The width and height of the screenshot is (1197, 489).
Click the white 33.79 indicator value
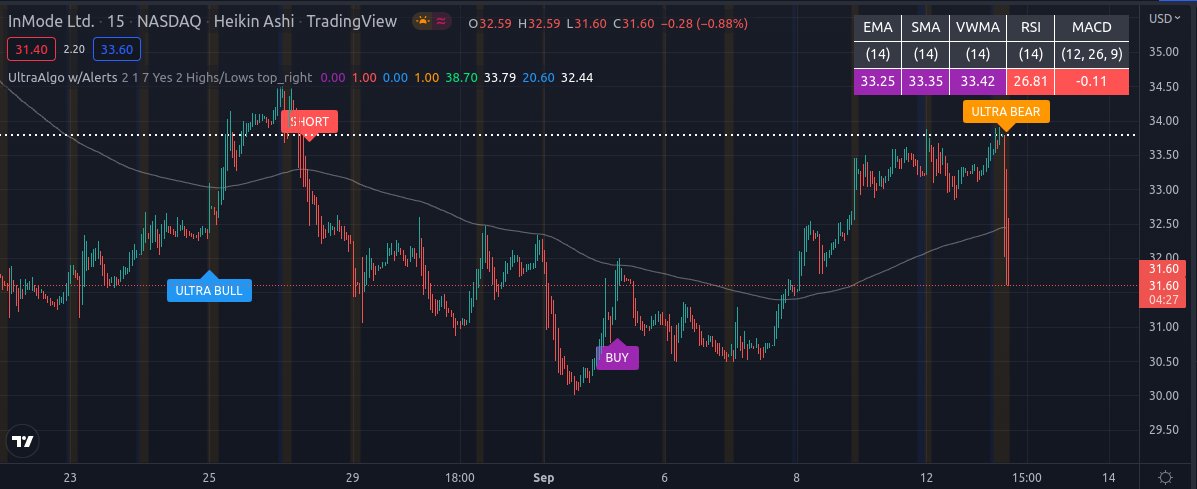click(x=499, y=77)
